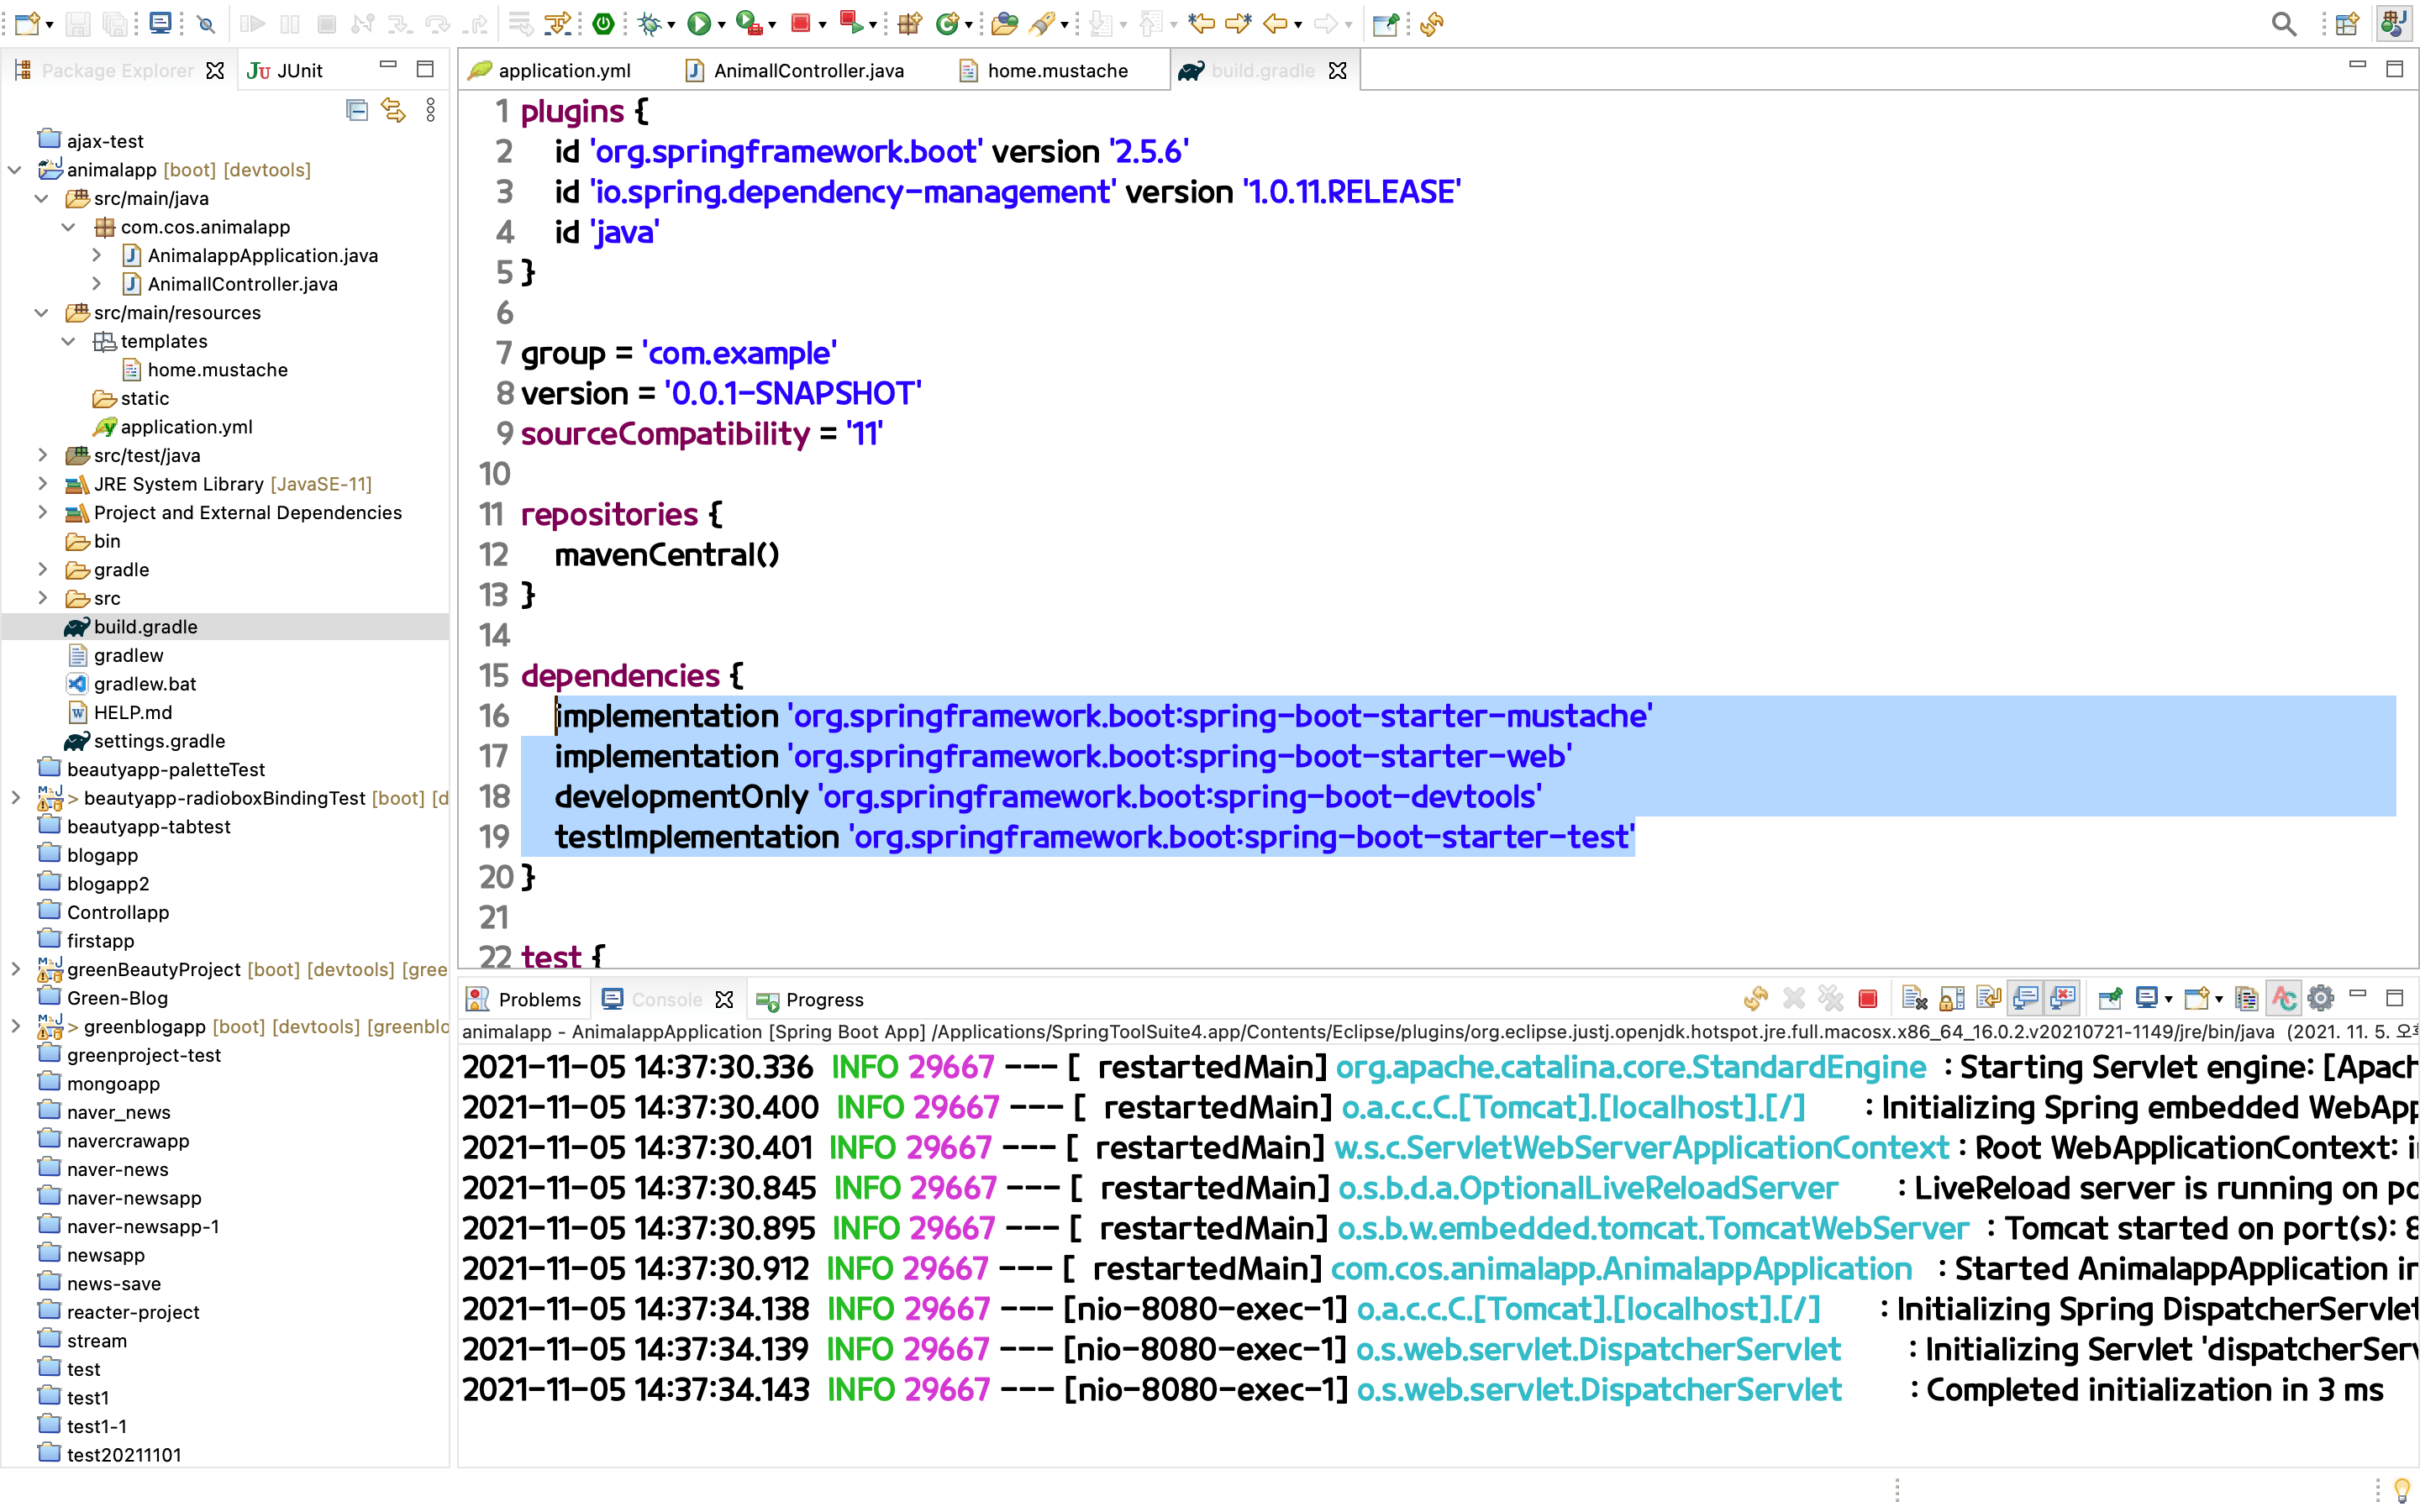Click the Open Type folder icon

pyautogui.click(x=1005, y=23)
